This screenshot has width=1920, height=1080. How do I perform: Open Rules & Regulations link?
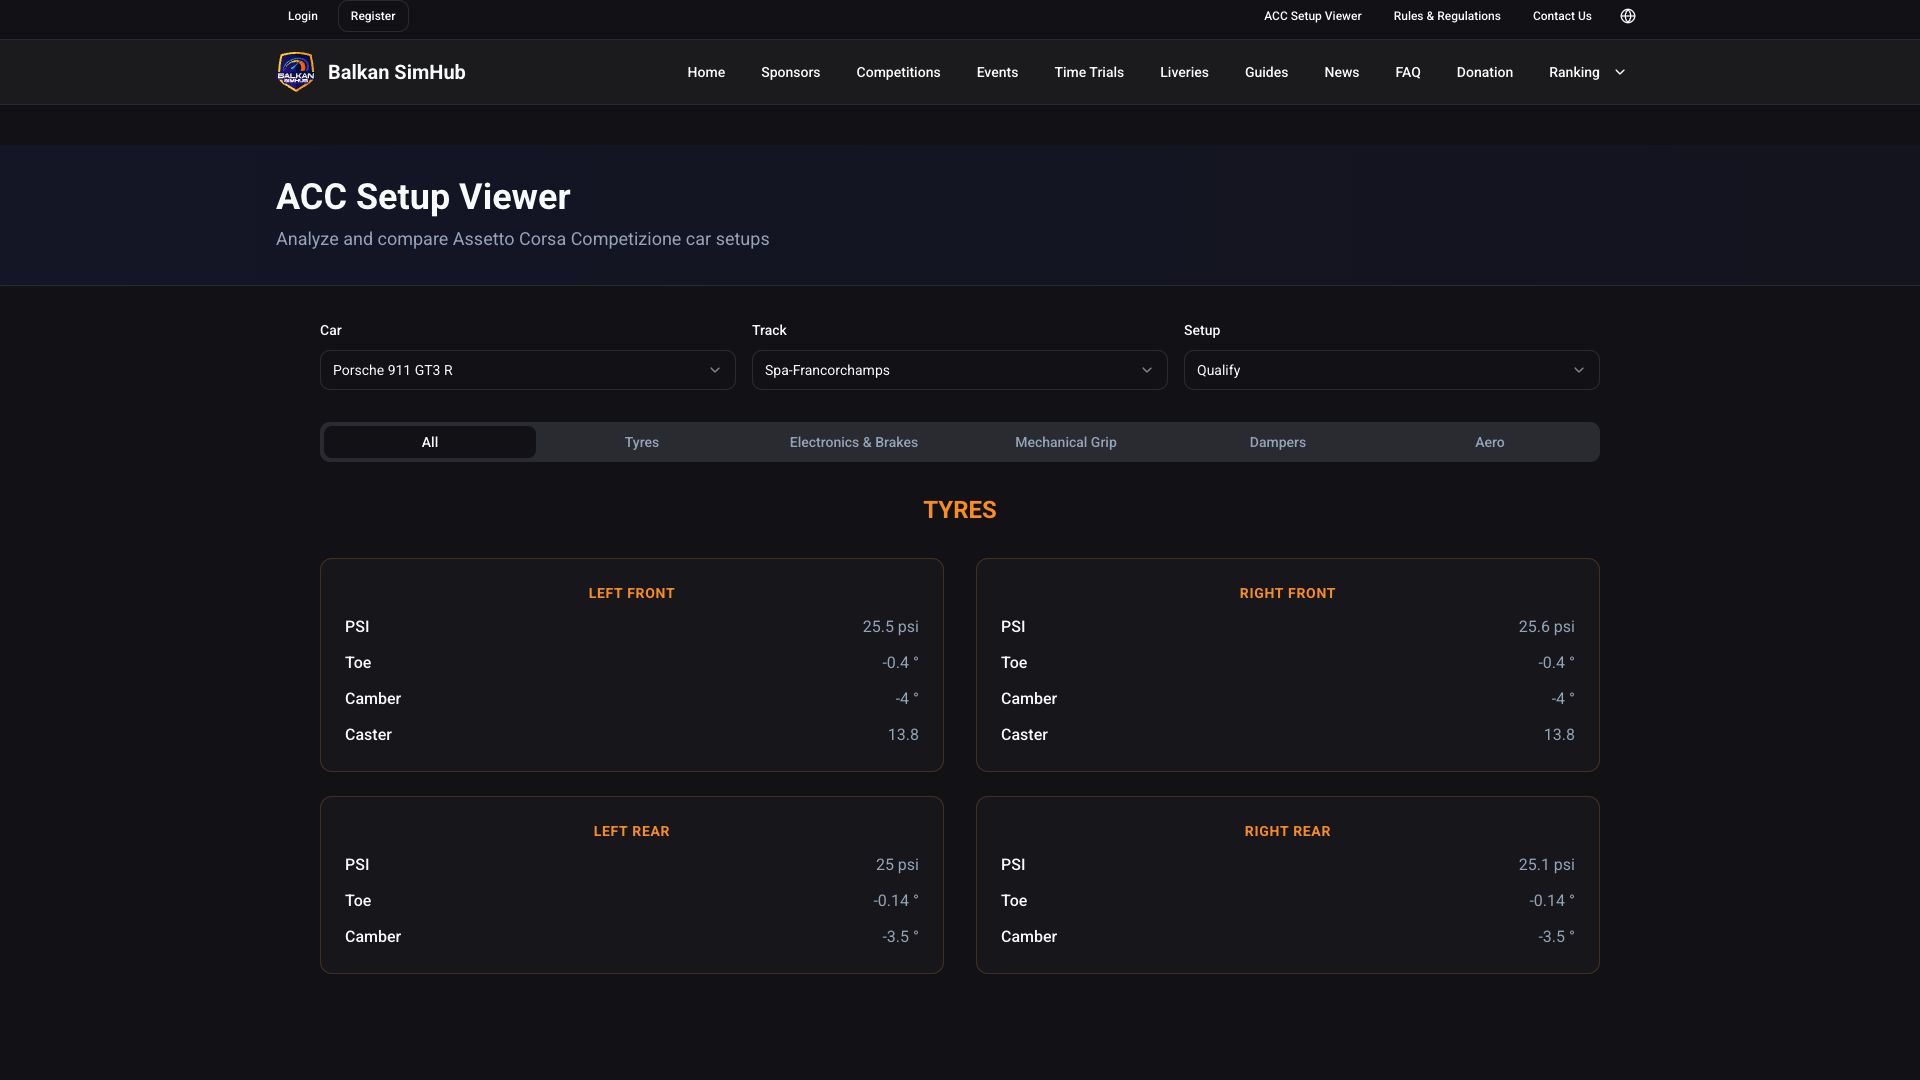(1446, 16)
